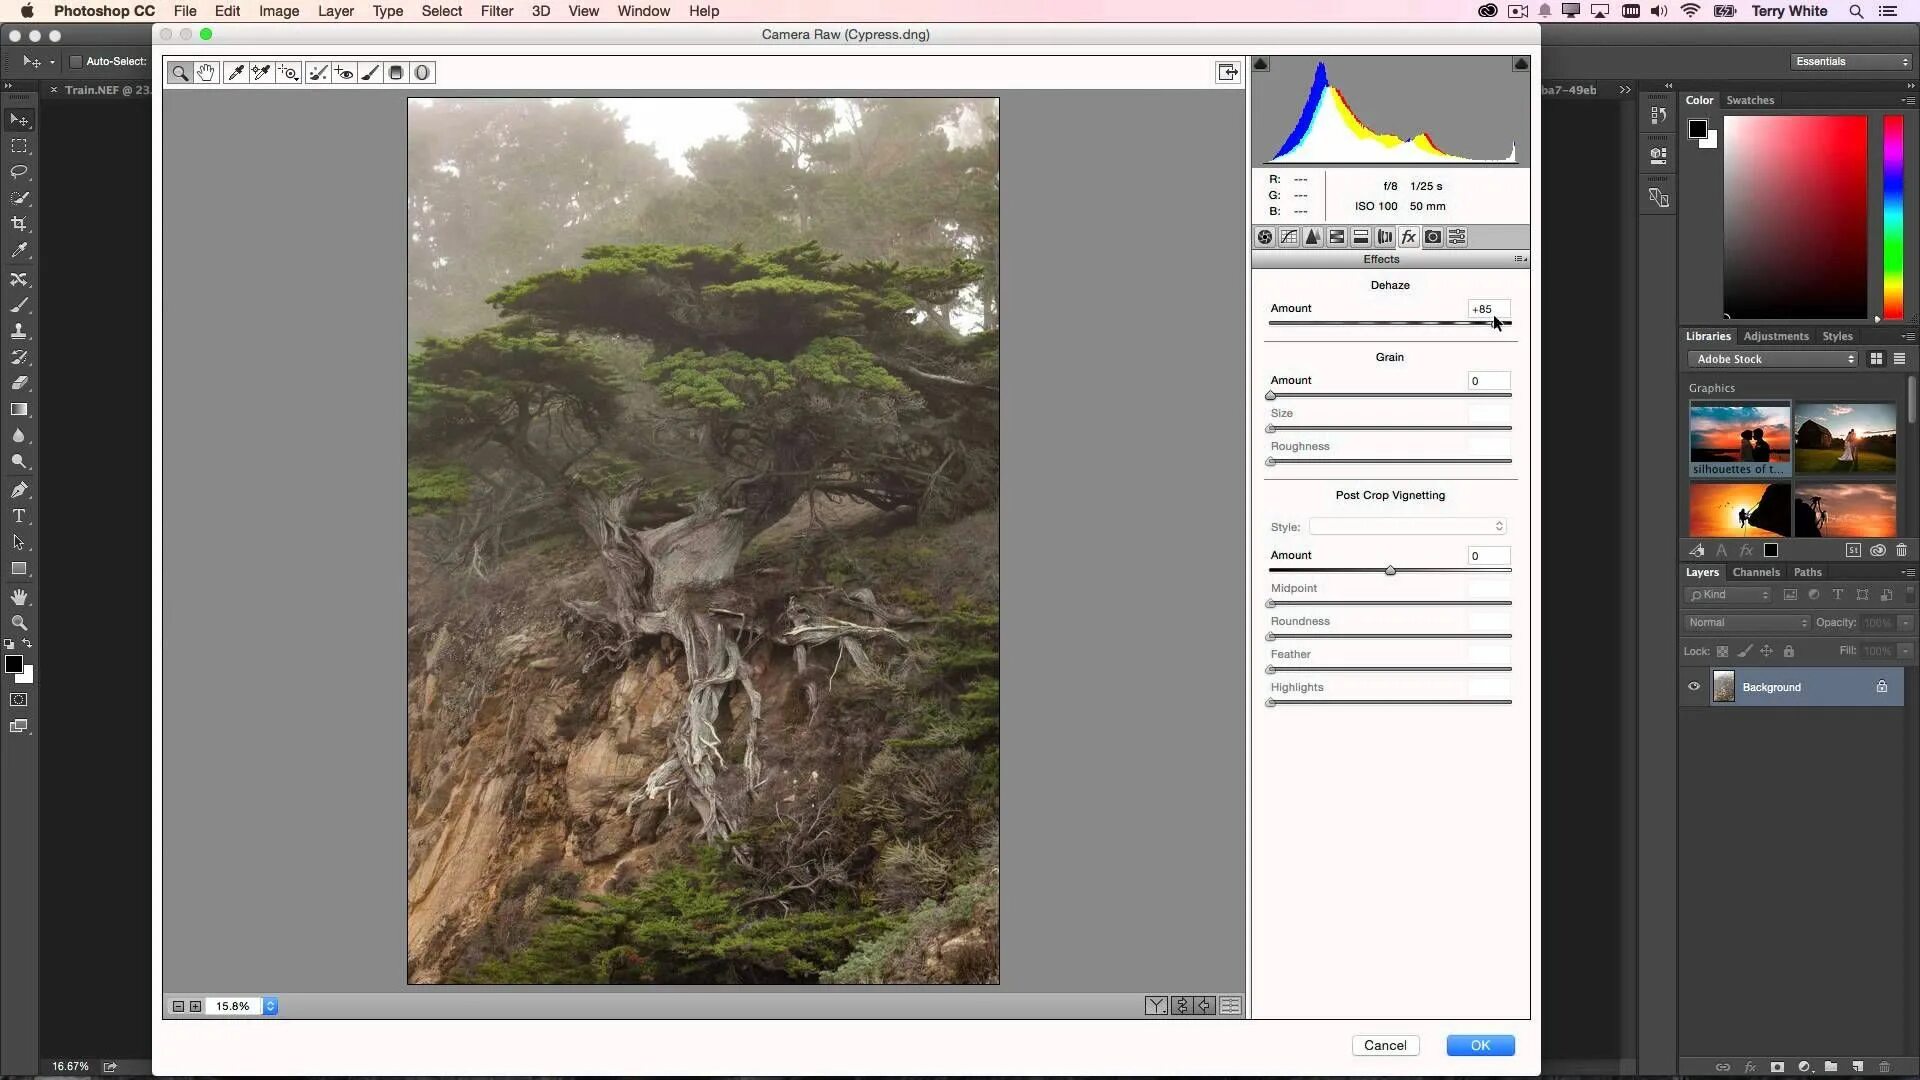The width and height of the screenshot is (1920, 1080).
Task: Activate the Graduated Filter tool
Action: point(396,72)
